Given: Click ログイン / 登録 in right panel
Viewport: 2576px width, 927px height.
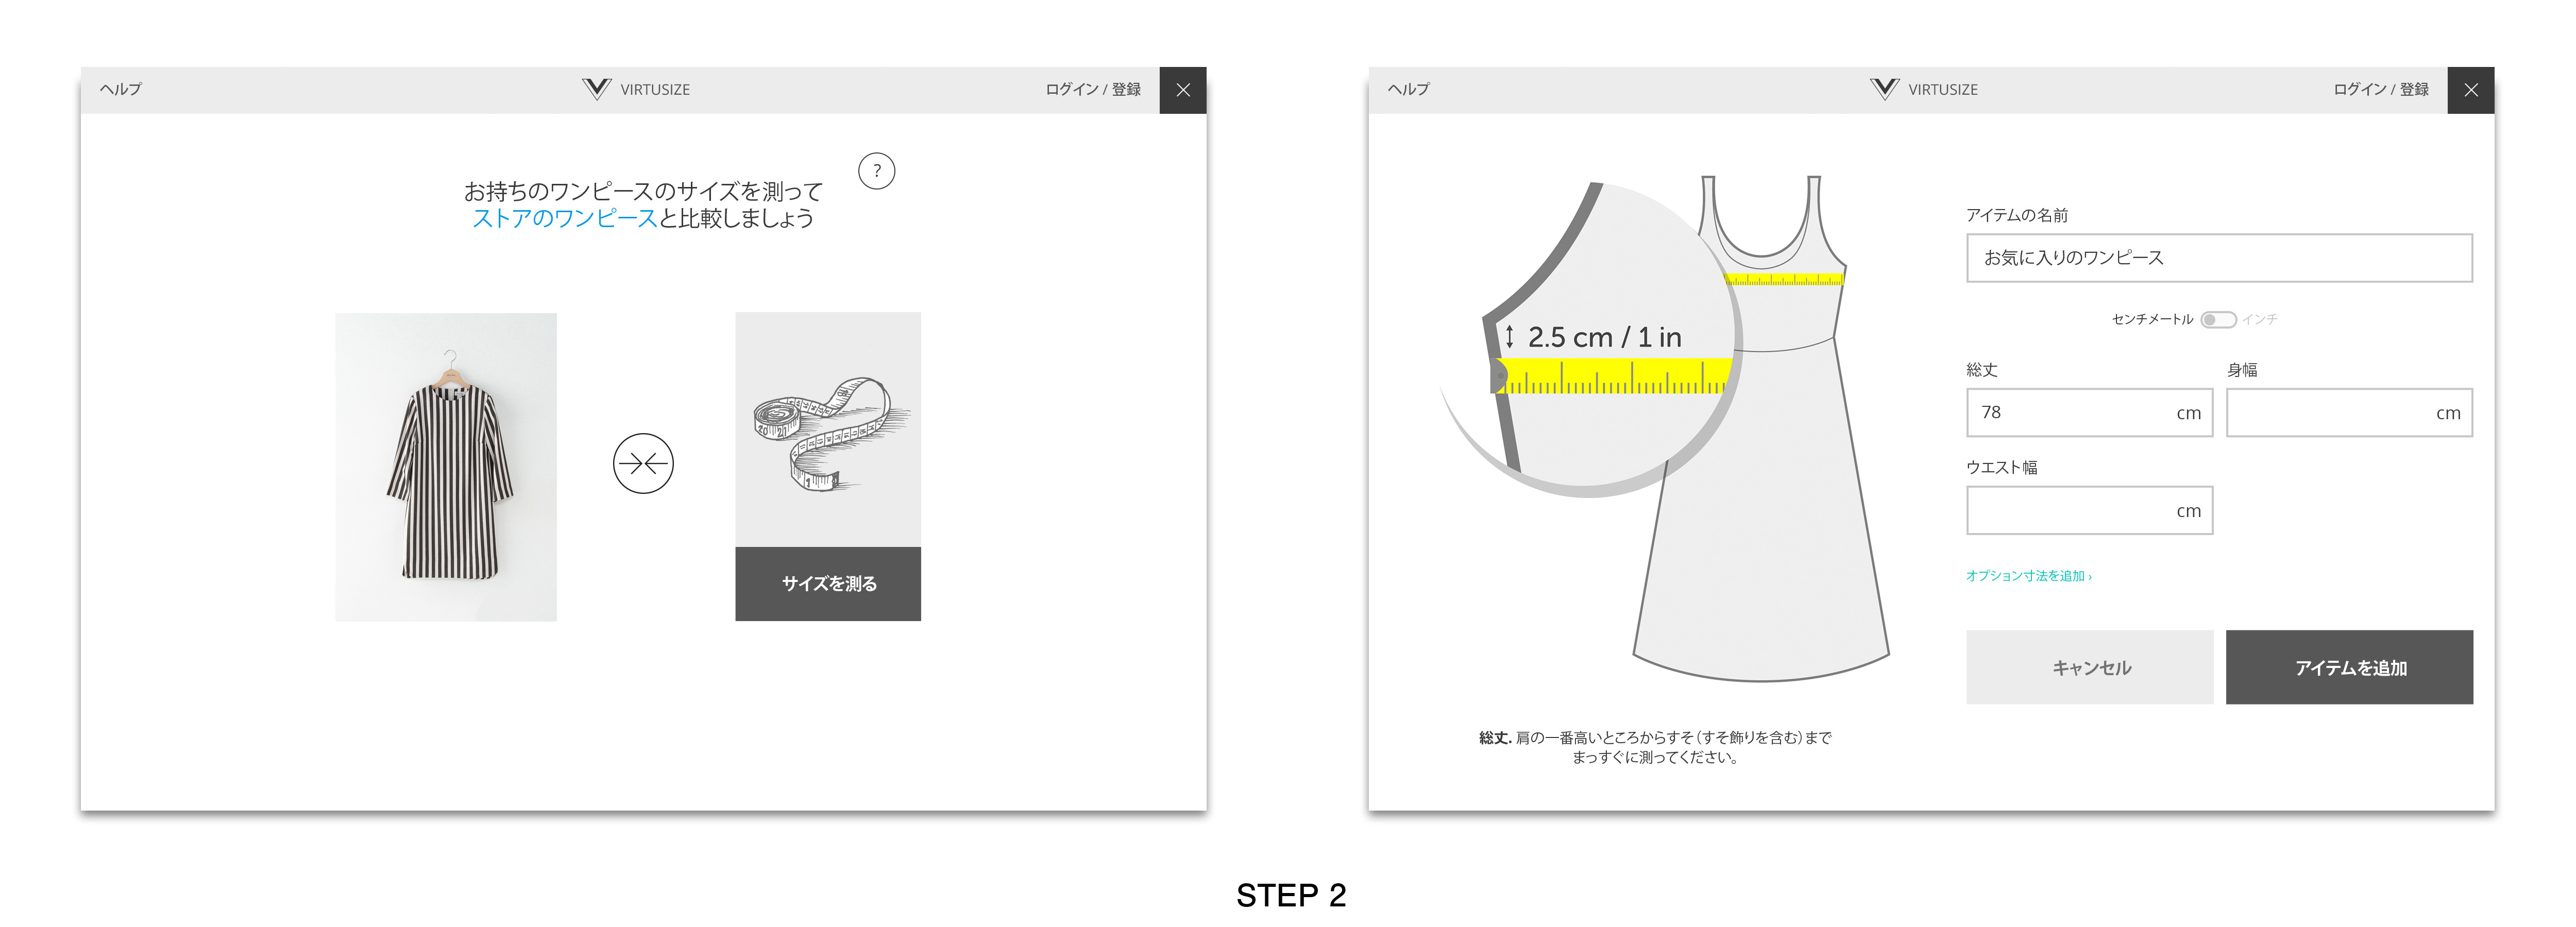Looking at the screenshot, I should coord(2381,89).
